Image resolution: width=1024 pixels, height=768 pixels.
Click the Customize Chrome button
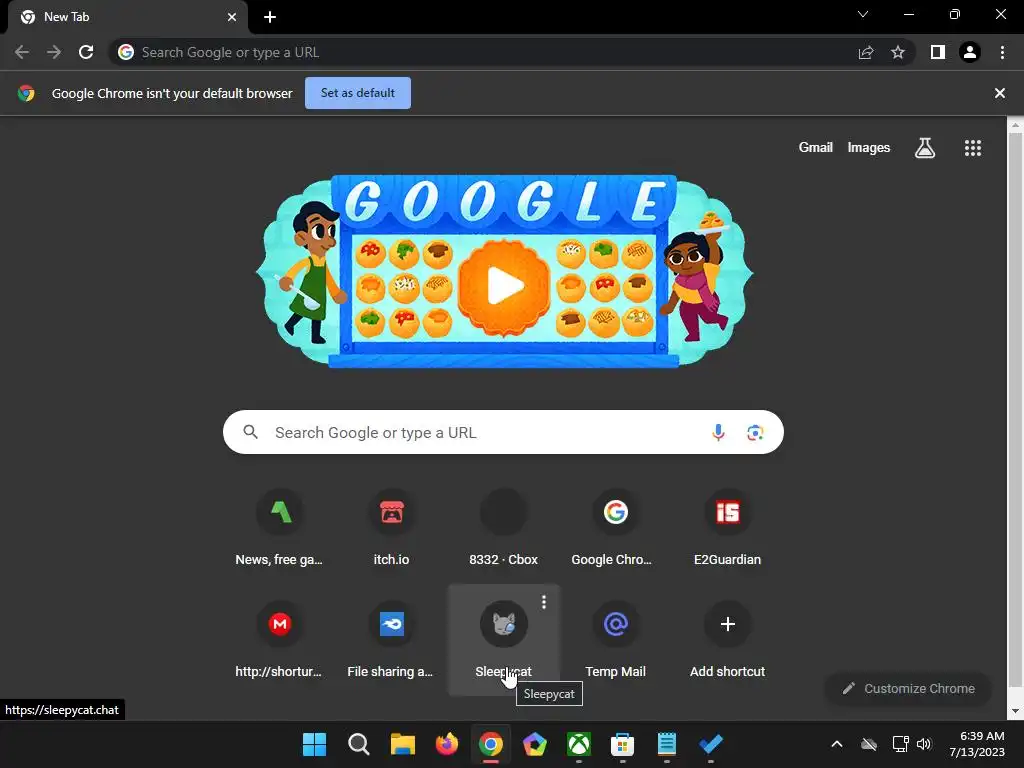[x=908, y=688]
